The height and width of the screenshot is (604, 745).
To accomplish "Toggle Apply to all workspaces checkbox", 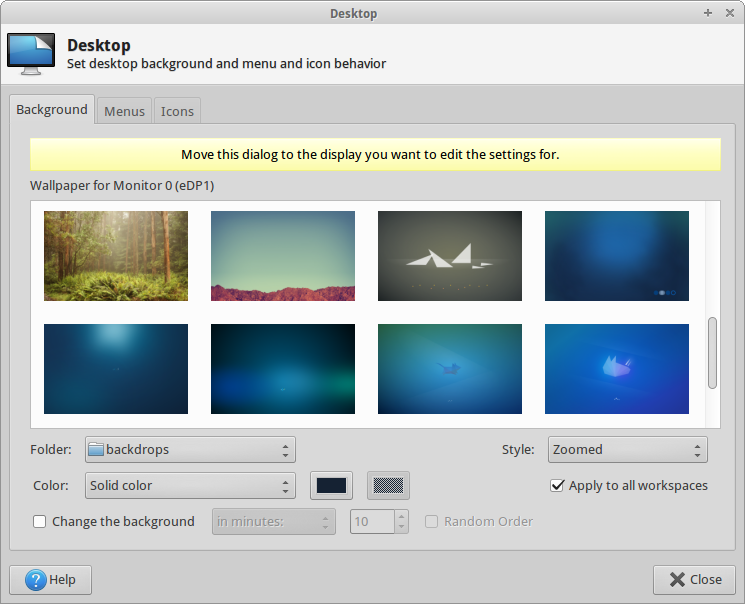I will [x=558, y=486].
